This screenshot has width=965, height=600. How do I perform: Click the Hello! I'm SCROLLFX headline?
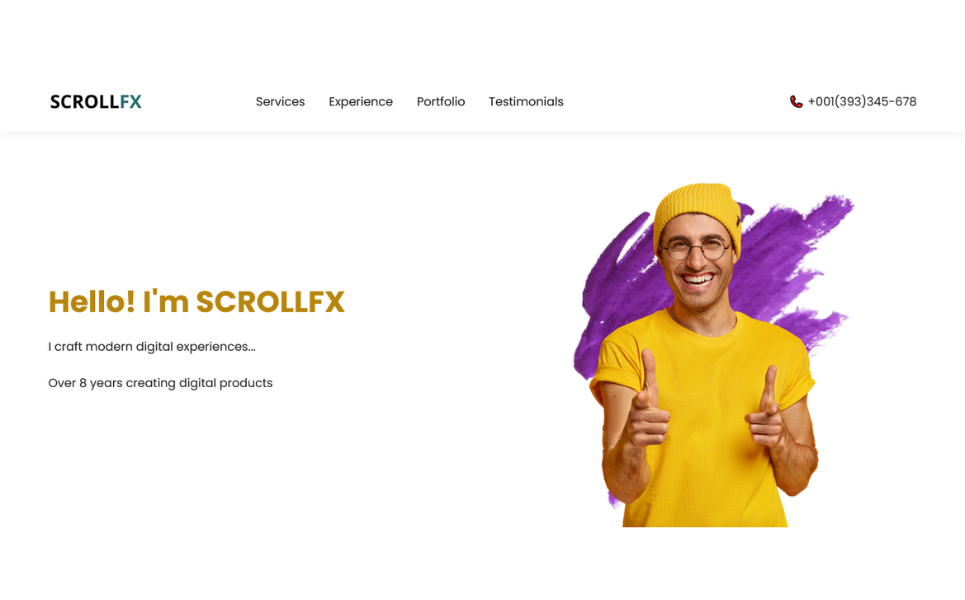[x=196, y=302]
